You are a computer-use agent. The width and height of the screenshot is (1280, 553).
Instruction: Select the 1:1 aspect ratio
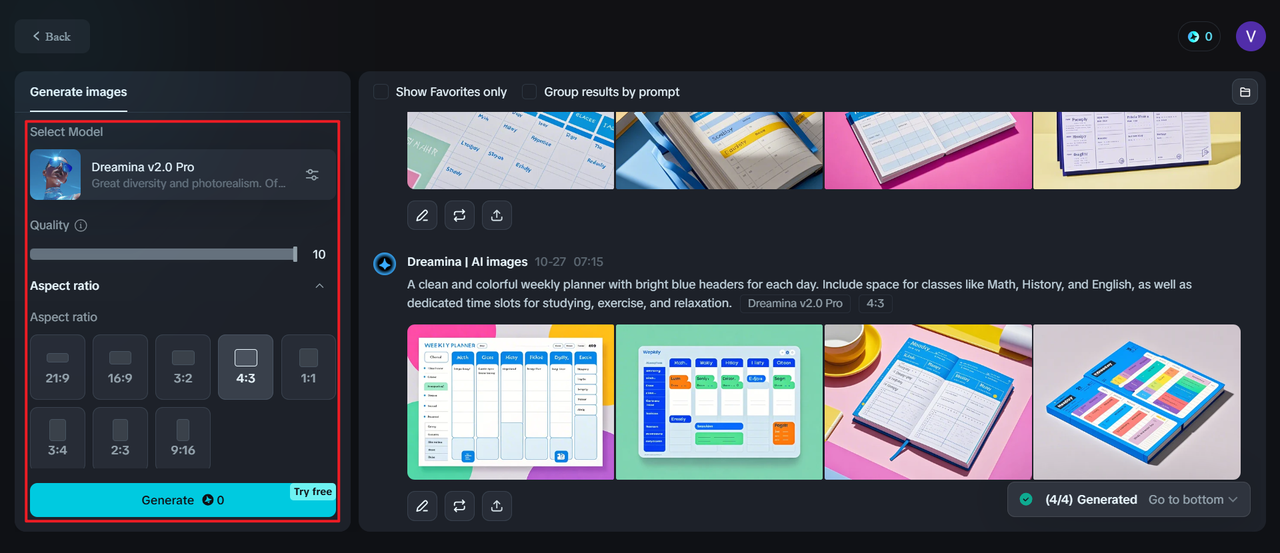click(x=309, y=367)
